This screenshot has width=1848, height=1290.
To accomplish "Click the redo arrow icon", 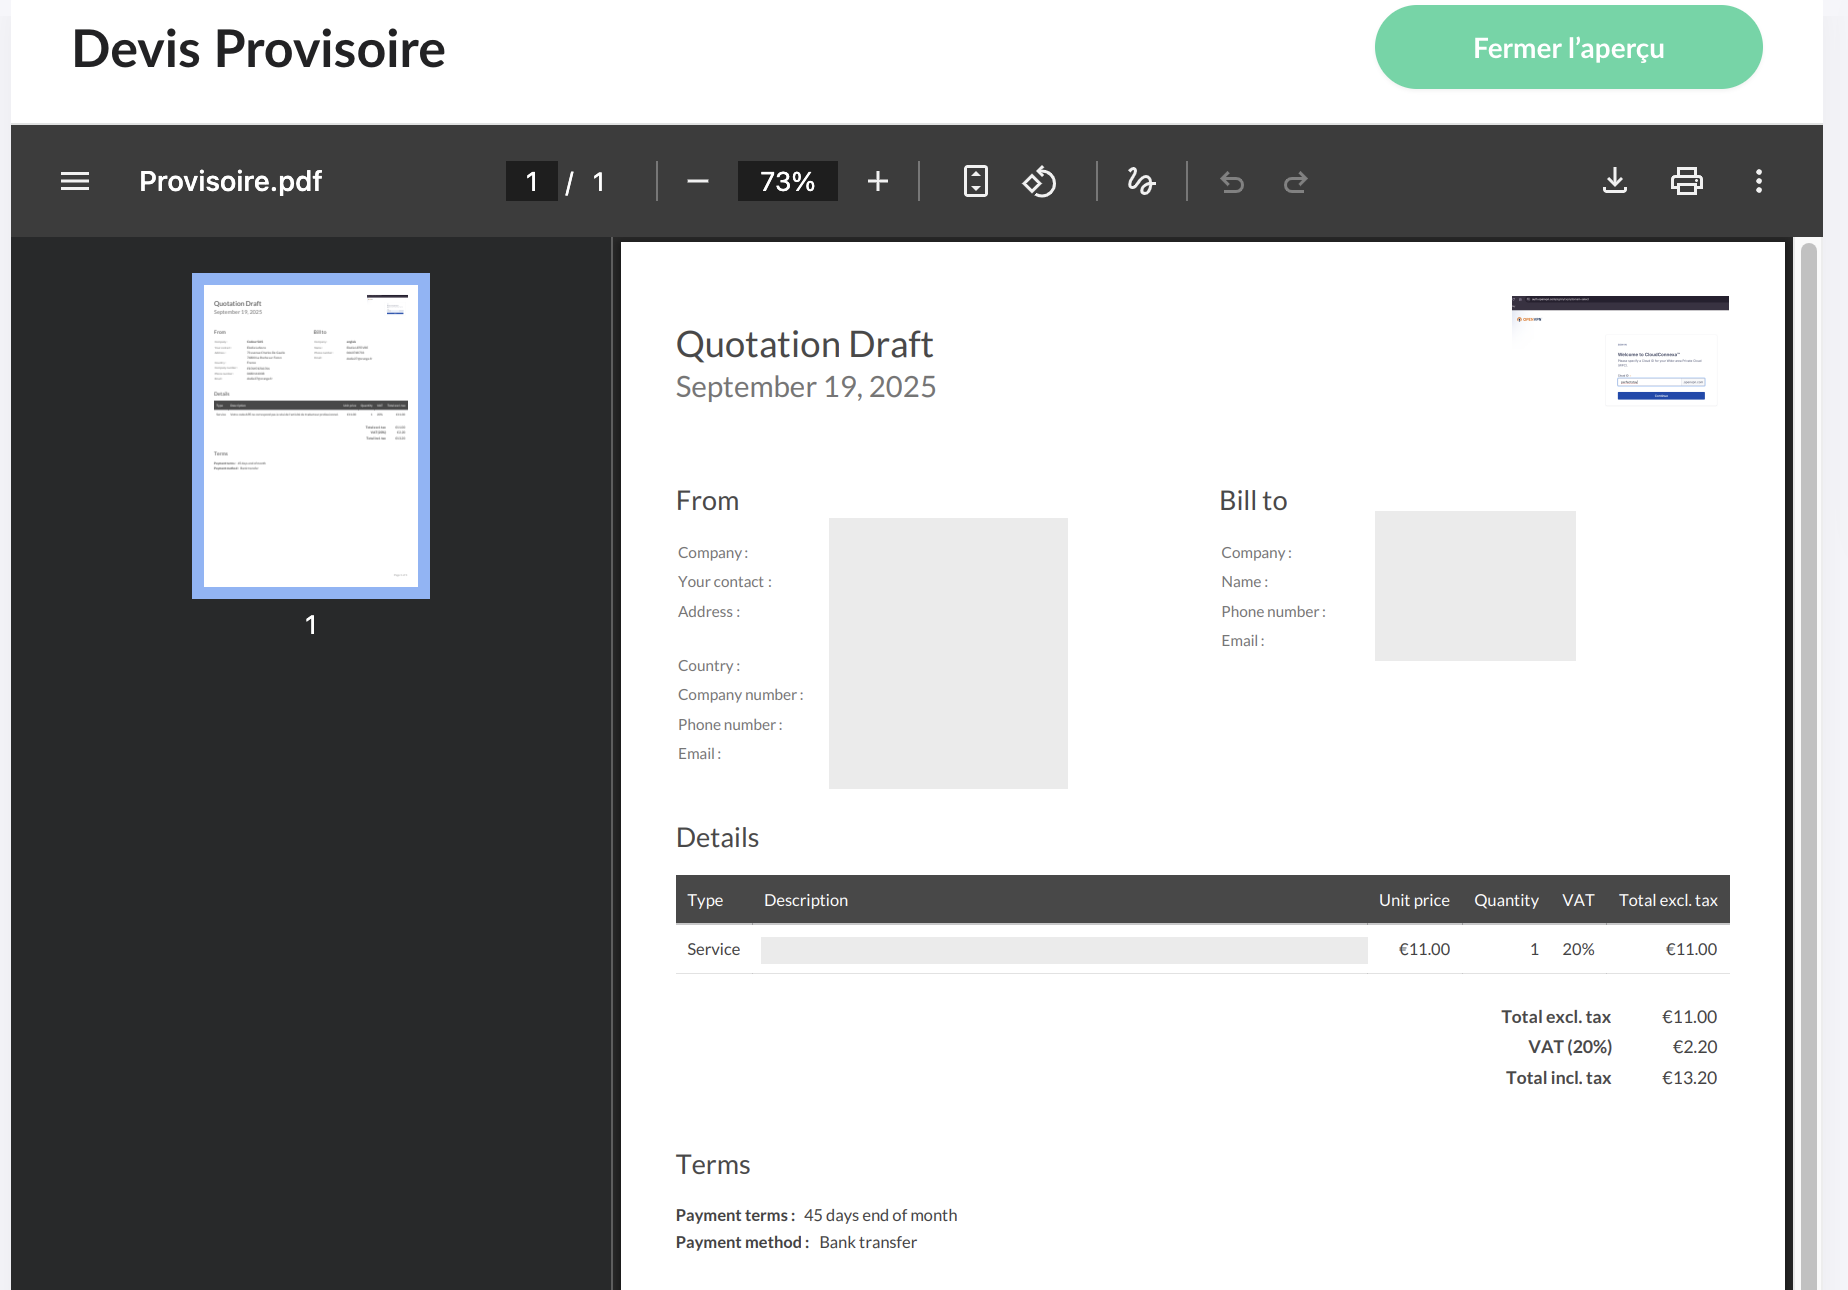I will [1295, 182].
